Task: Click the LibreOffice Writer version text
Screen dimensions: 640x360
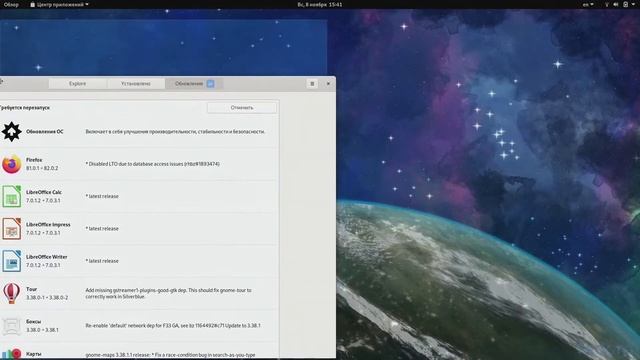Action: click(x=43, y=265)
